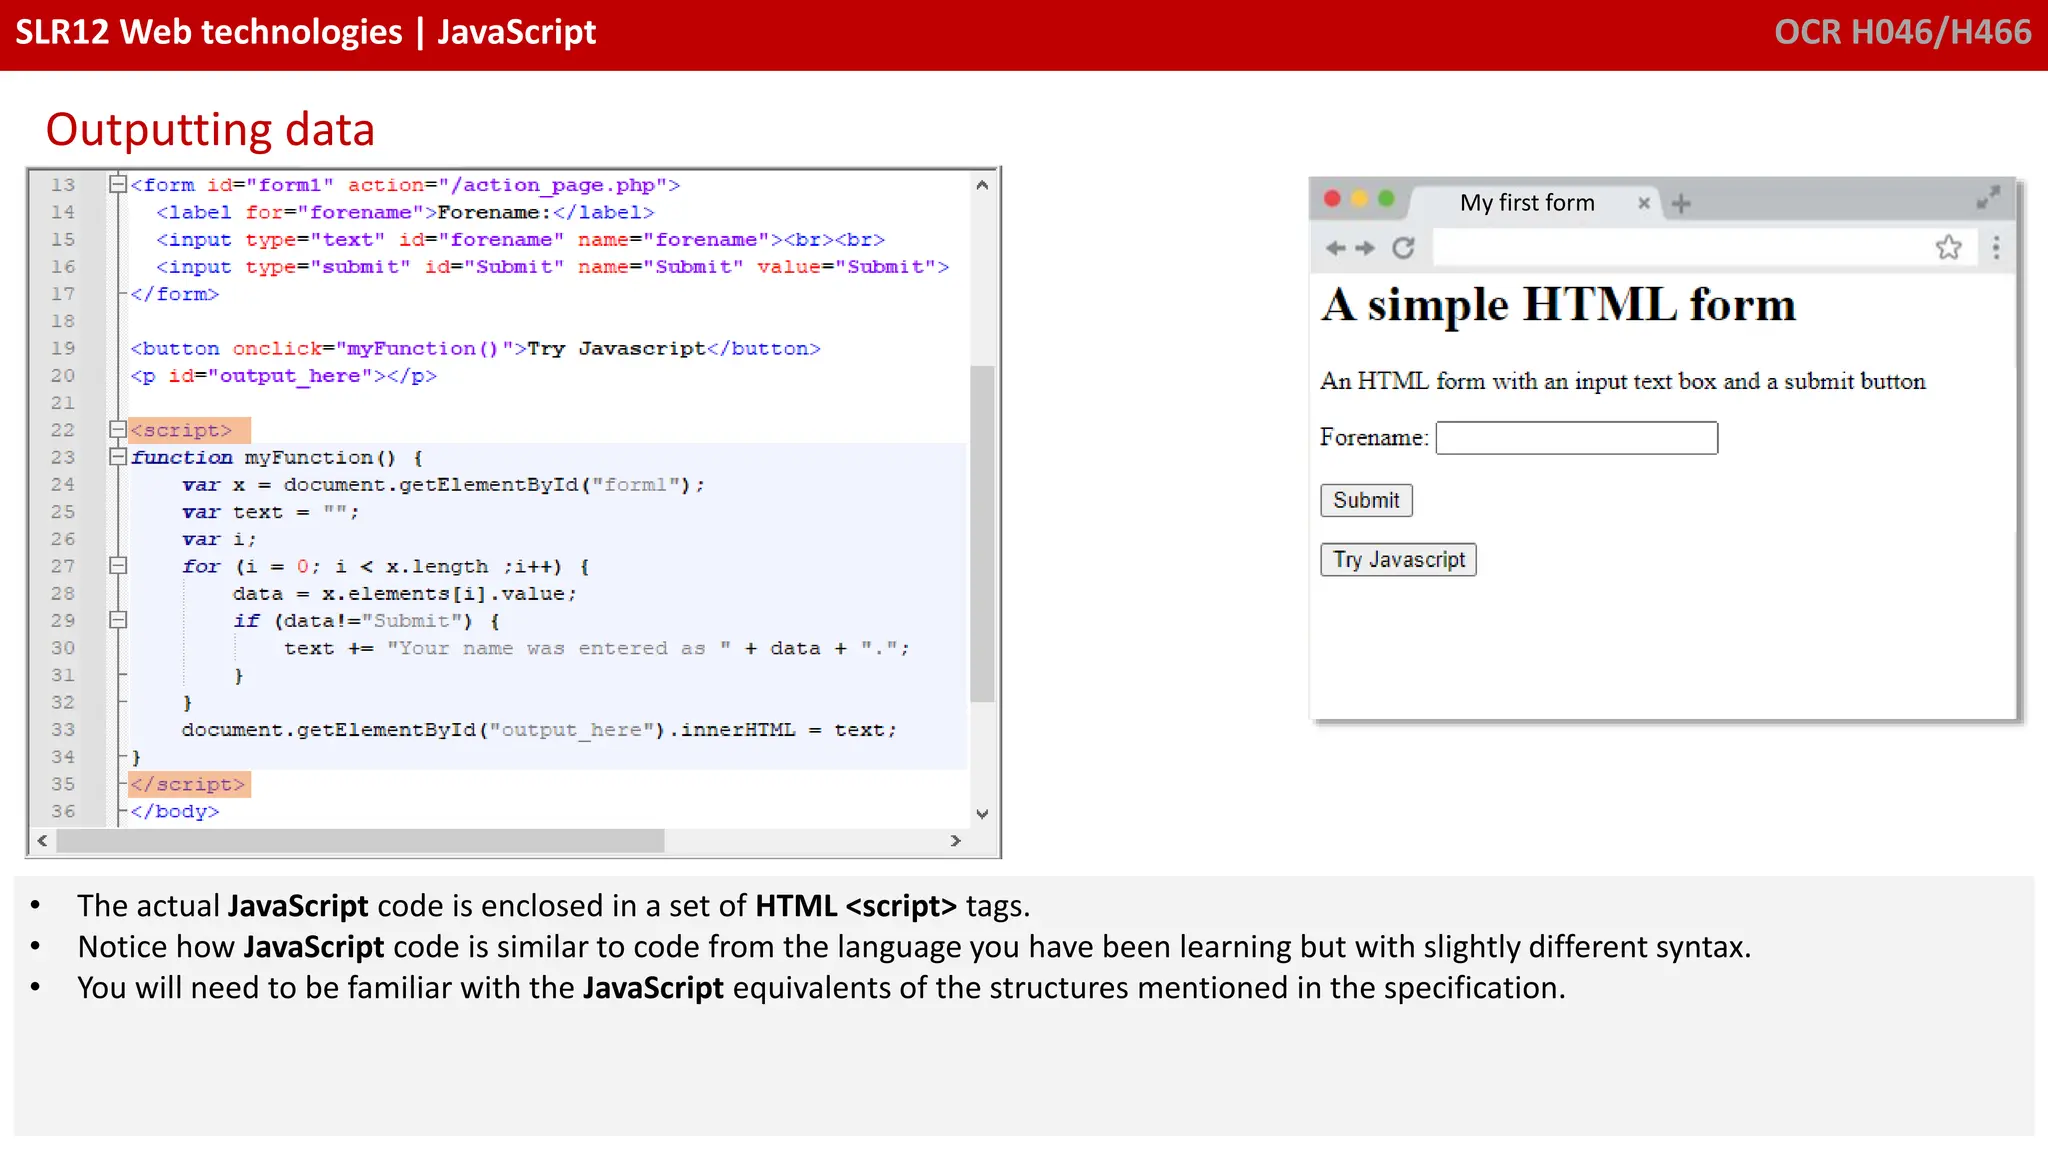Image resolution: width=2048 pixels, height=1152 pixels.
Task: Click the paragraph describing the HTML form
Action: pyautogui.click(x=1622, y=381)
